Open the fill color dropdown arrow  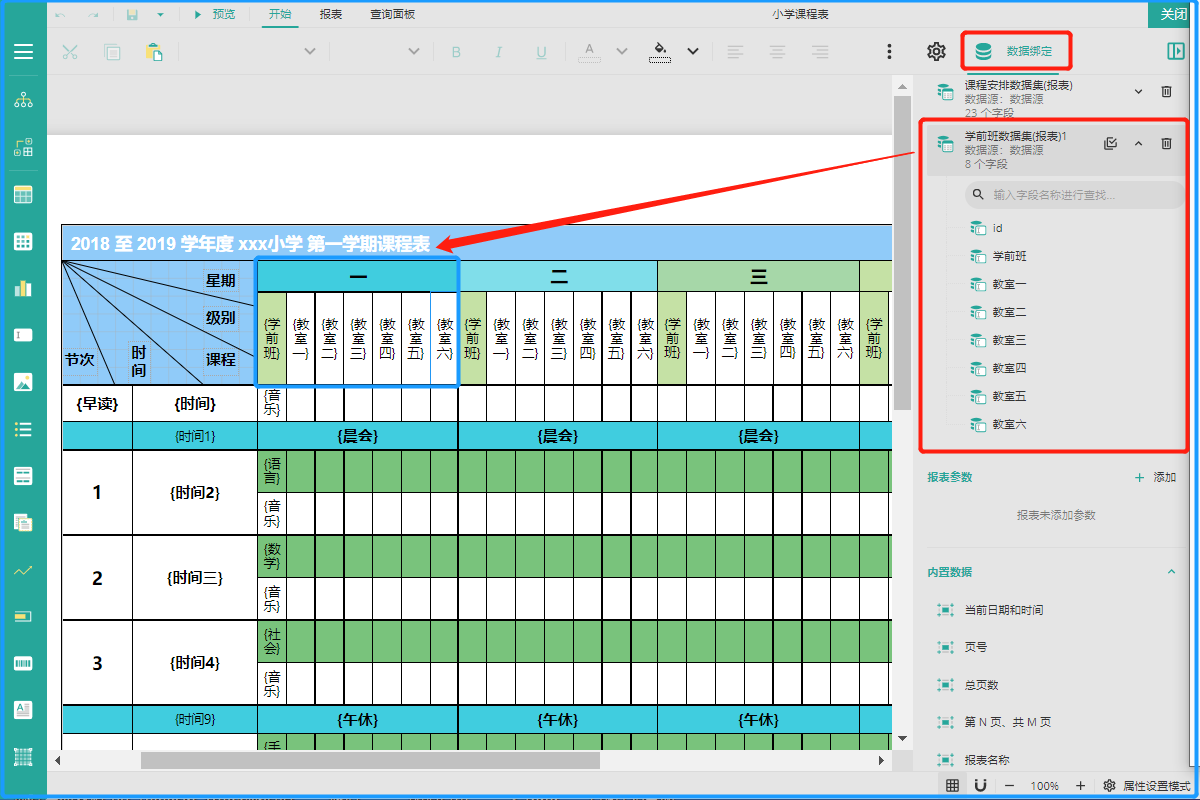point(692,52)
